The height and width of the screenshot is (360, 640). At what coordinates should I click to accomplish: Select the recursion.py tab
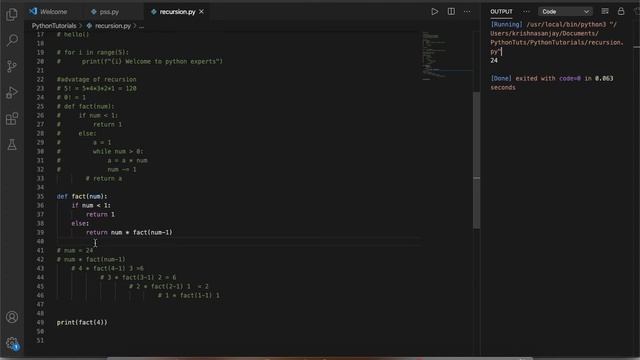[x=177, y=12]
